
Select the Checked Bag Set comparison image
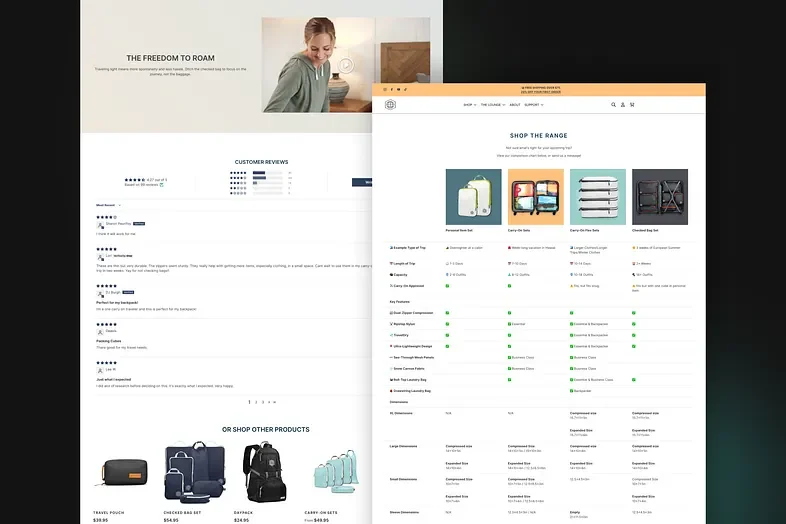(659, 196)
